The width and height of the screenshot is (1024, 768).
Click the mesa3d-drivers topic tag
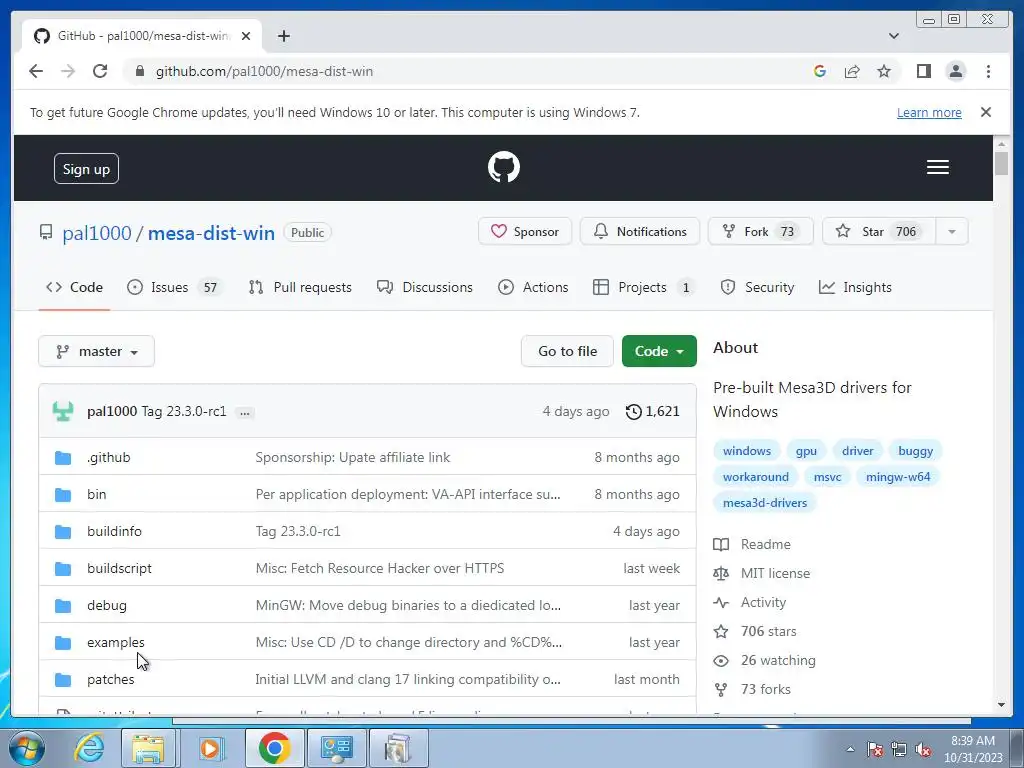coord(765,504)
